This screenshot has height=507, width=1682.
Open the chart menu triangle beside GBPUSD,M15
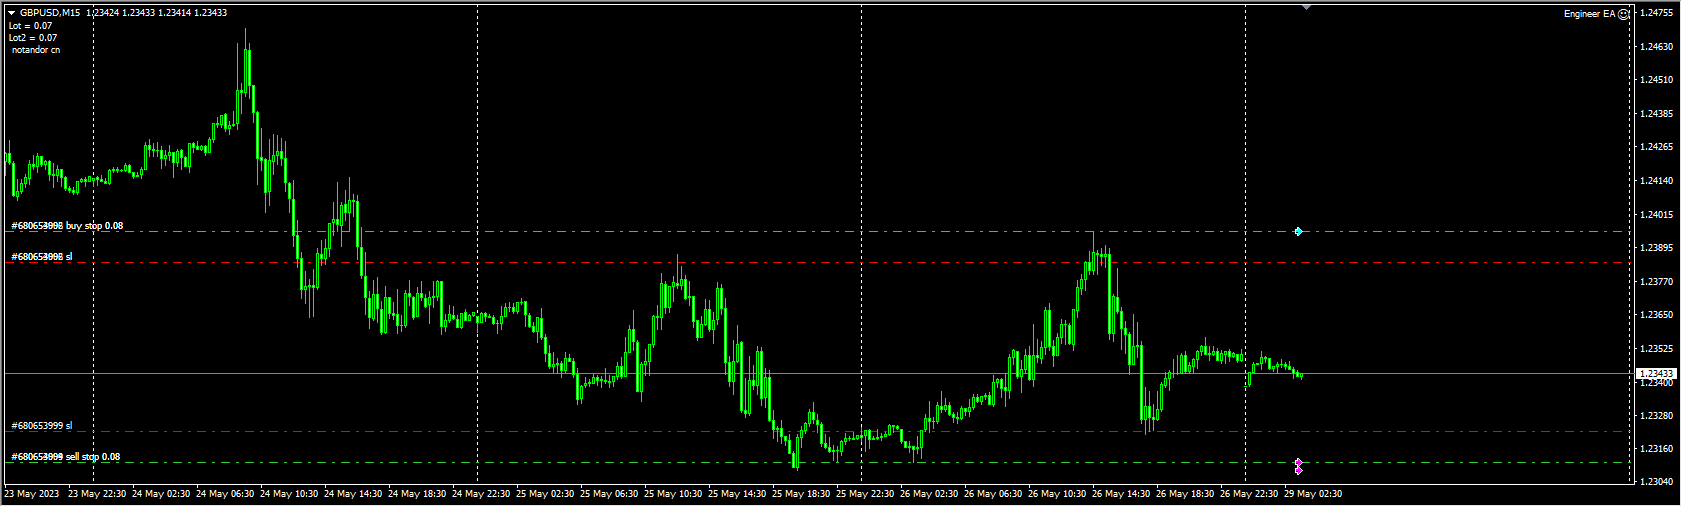coord(12,13)
